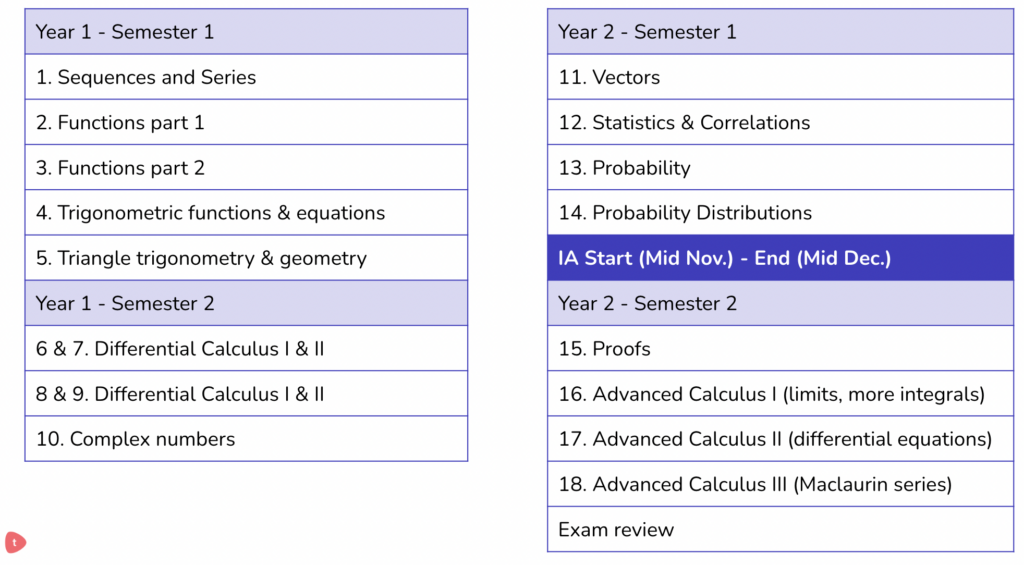Click Advanced Calculus II differential equations row
This screenshot has width=1024, height=565.
(x=780, y=439)
